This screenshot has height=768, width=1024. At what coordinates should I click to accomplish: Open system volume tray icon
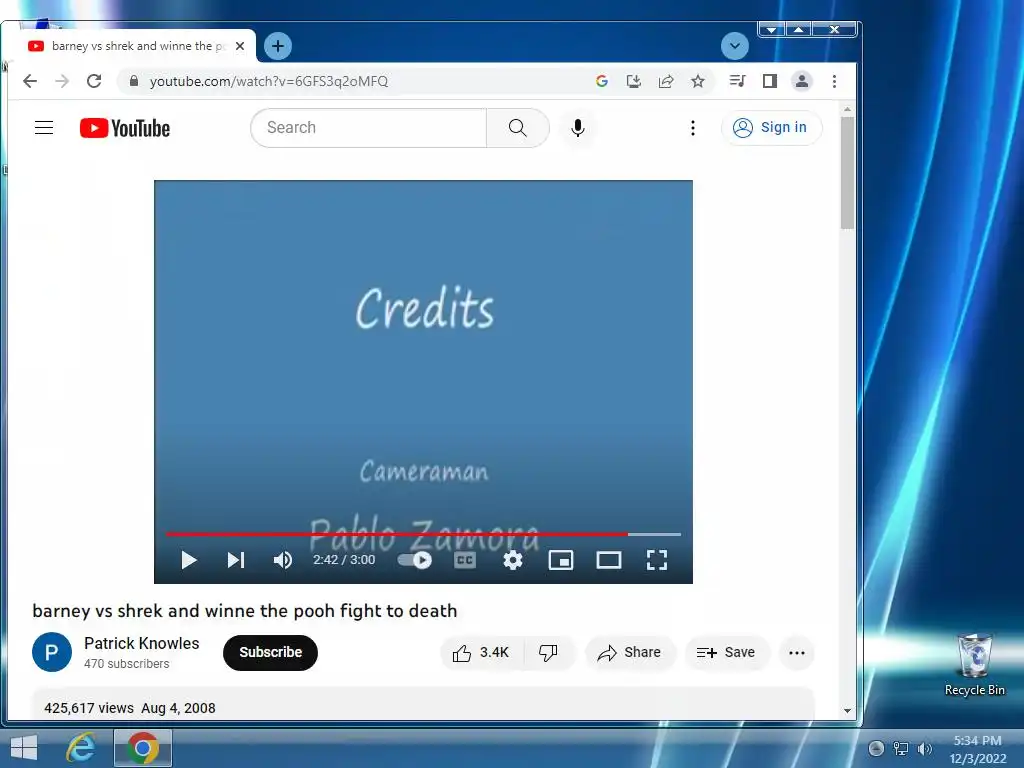pos(924,748)
